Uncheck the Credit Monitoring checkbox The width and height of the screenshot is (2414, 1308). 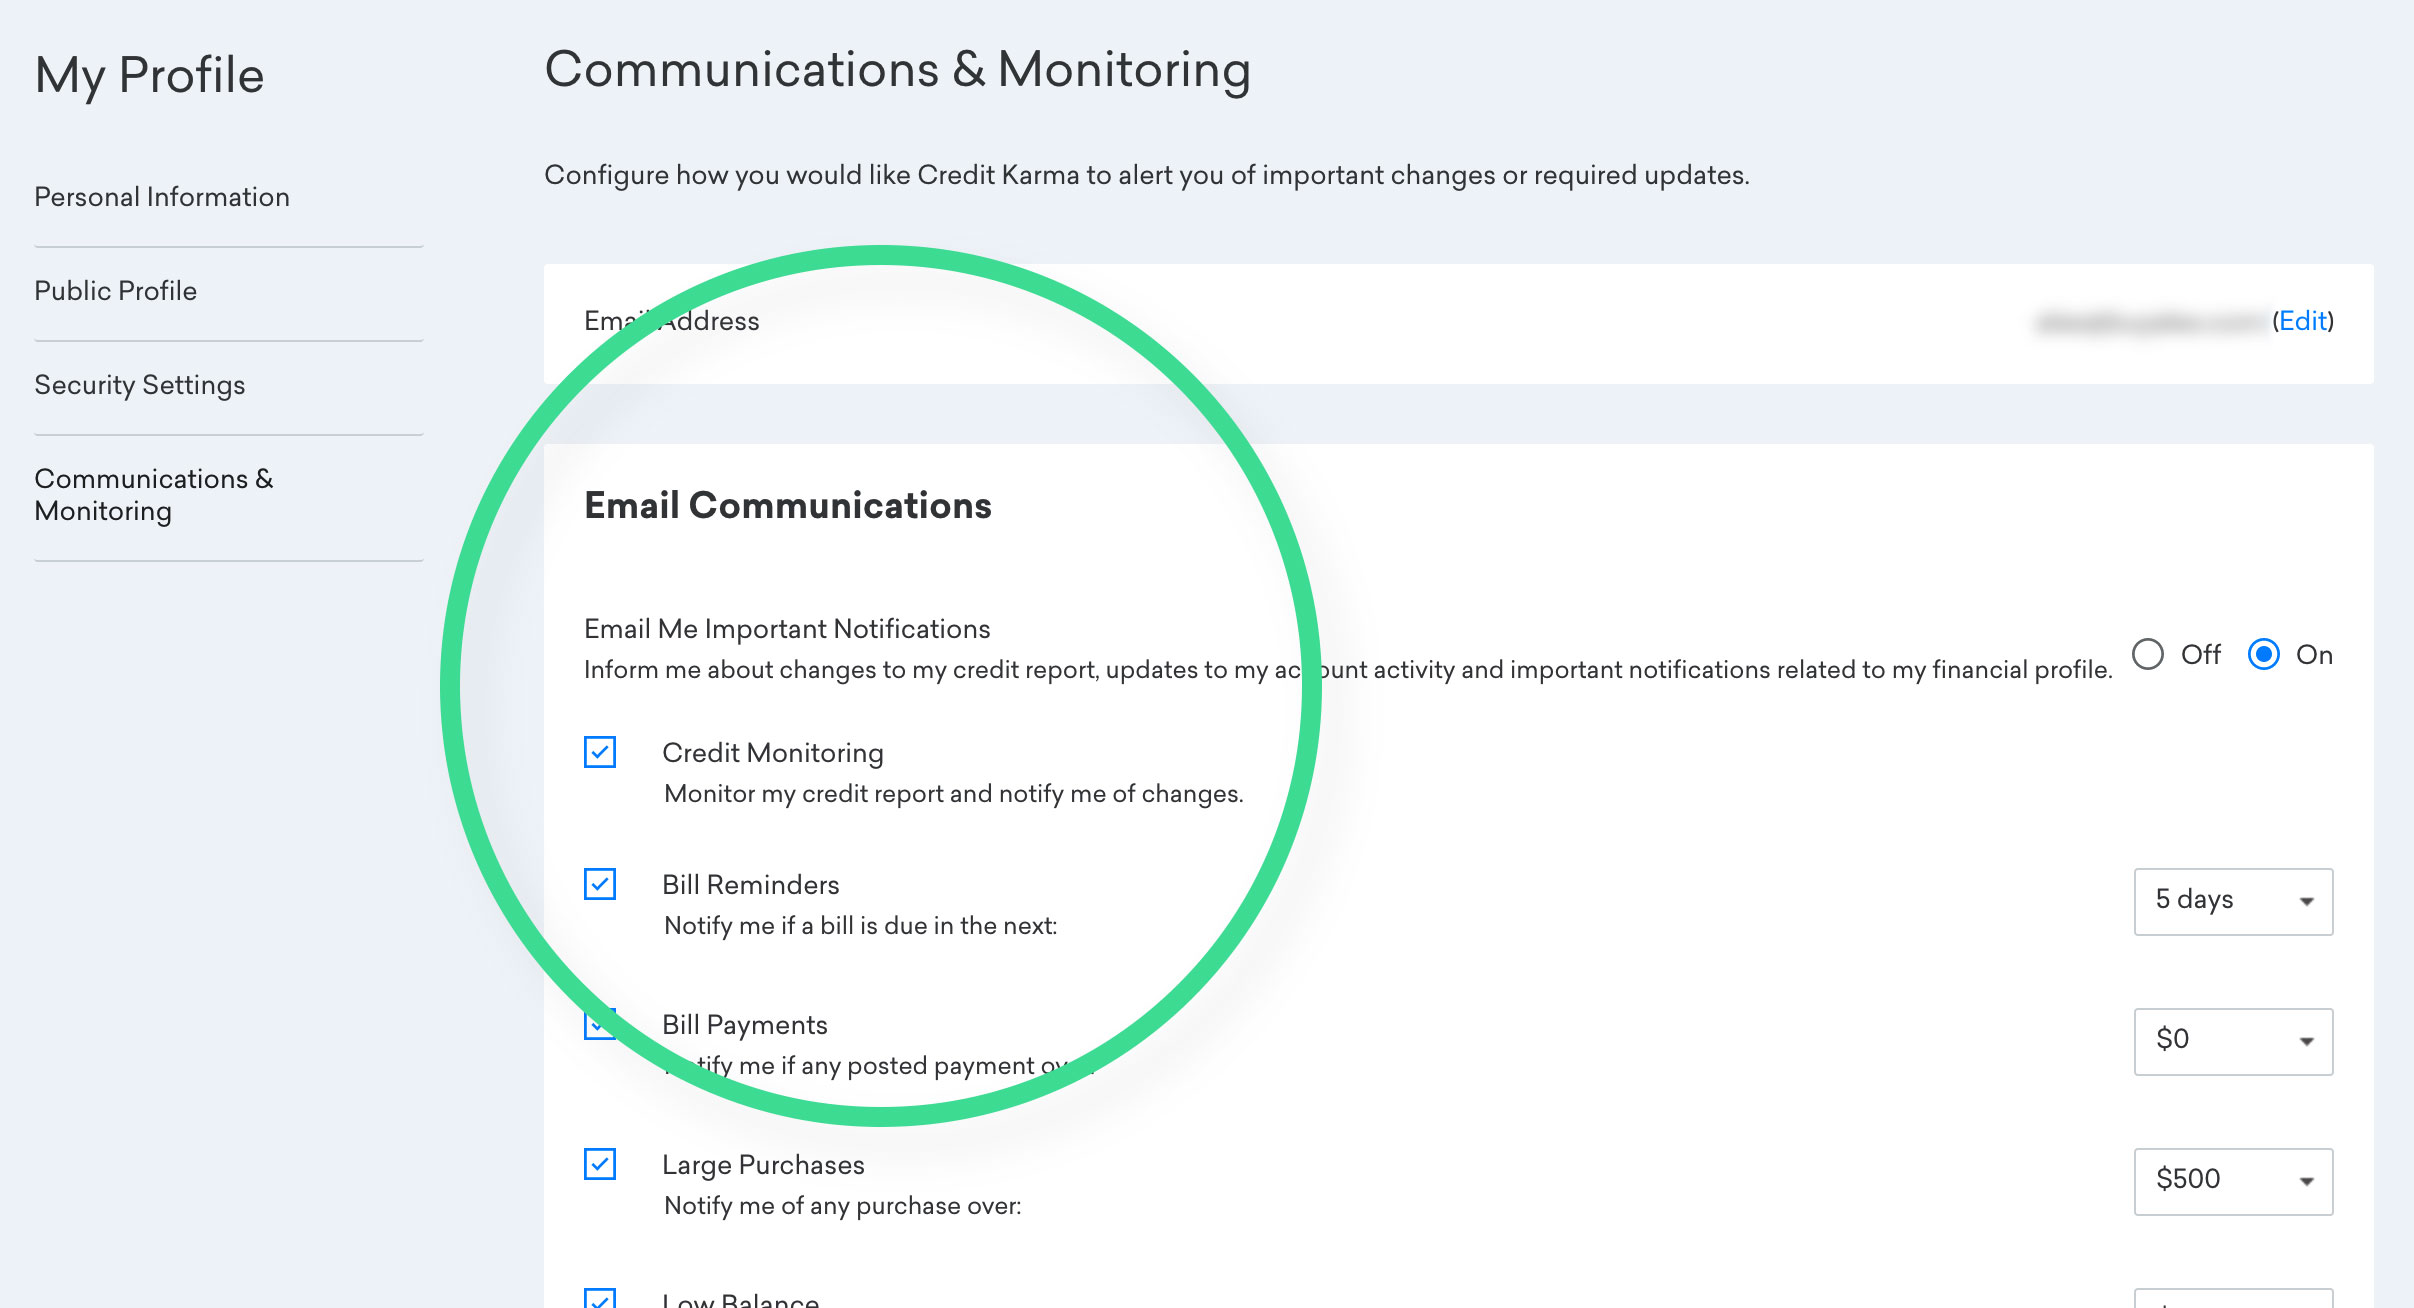coord(600,753)
